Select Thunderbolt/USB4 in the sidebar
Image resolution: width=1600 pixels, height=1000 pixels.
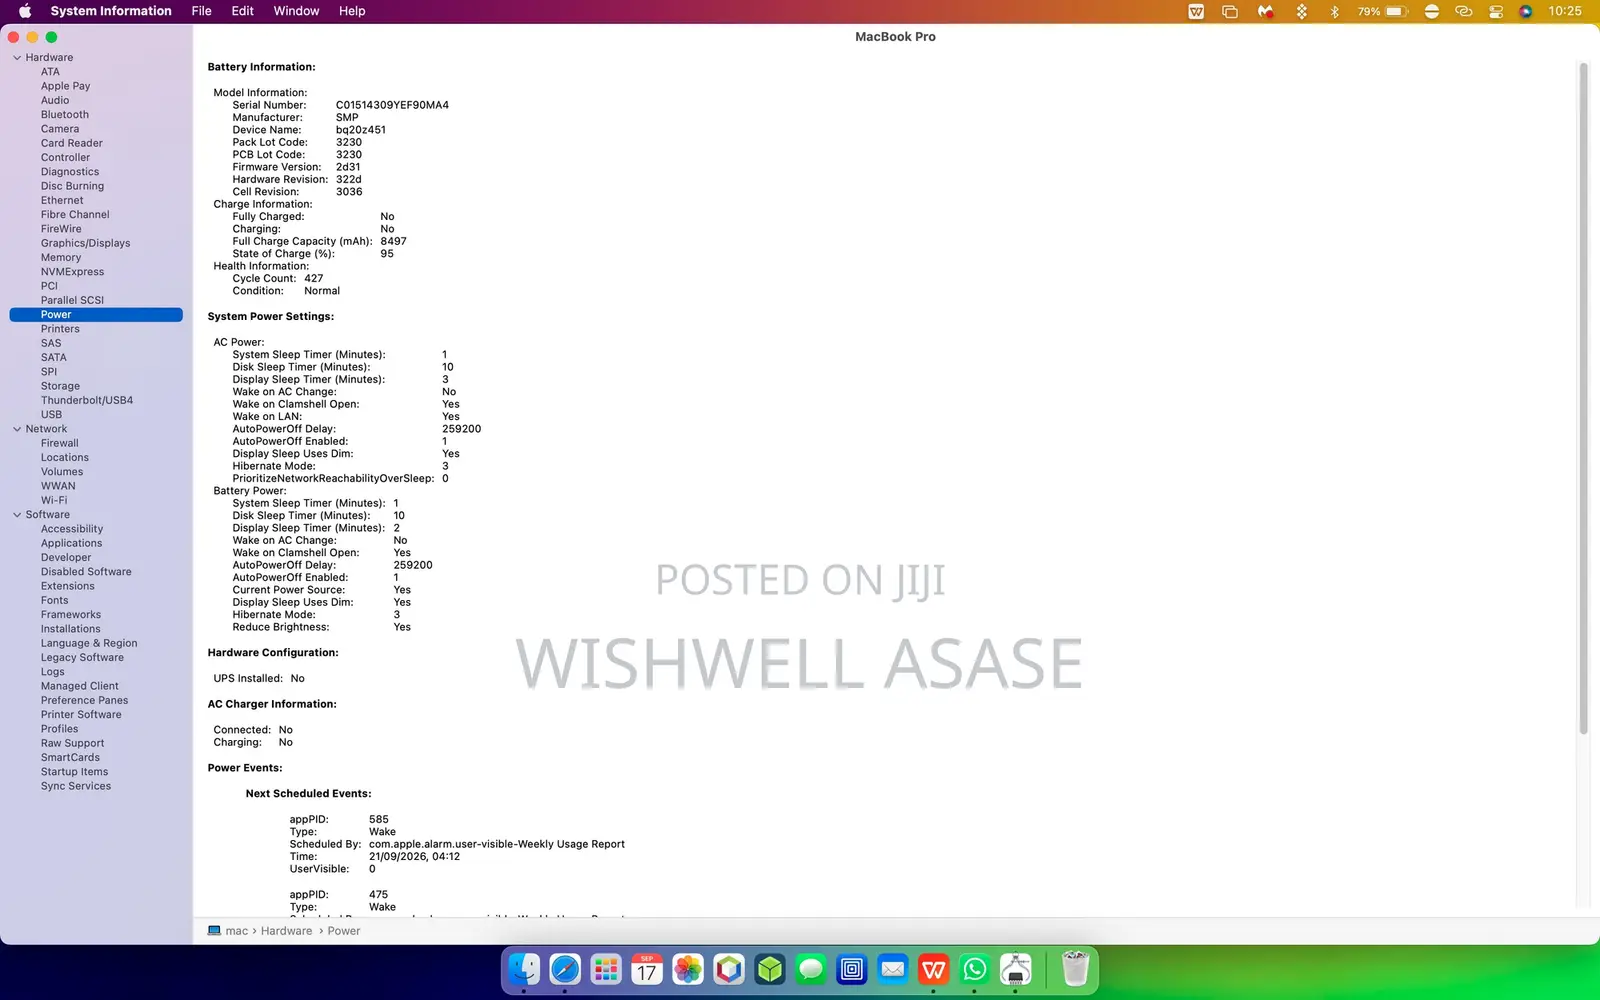click(x=87, y=400)
